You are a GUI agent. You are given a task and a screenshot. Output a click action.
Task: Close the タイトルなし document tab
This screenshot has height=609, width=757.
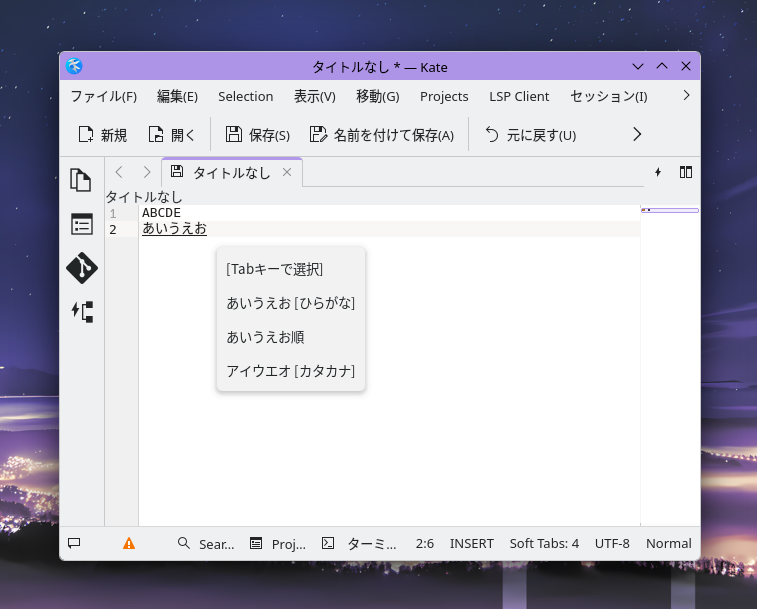[287, 173]
